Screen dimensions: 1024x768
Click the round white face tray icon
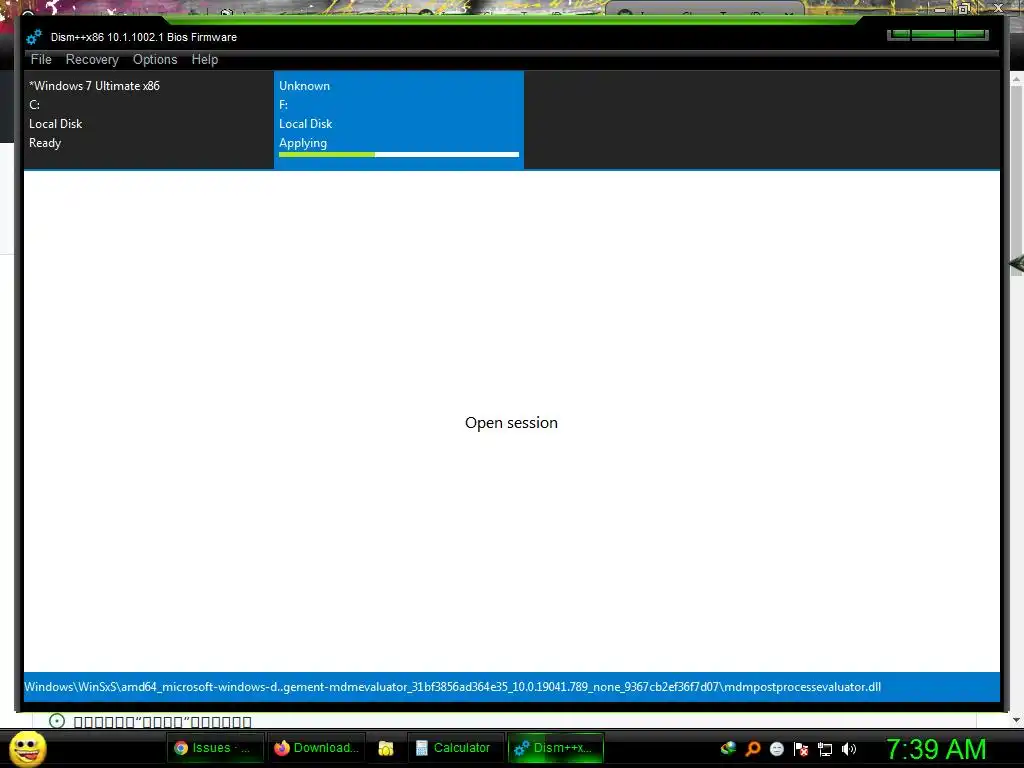pos(776,749)
